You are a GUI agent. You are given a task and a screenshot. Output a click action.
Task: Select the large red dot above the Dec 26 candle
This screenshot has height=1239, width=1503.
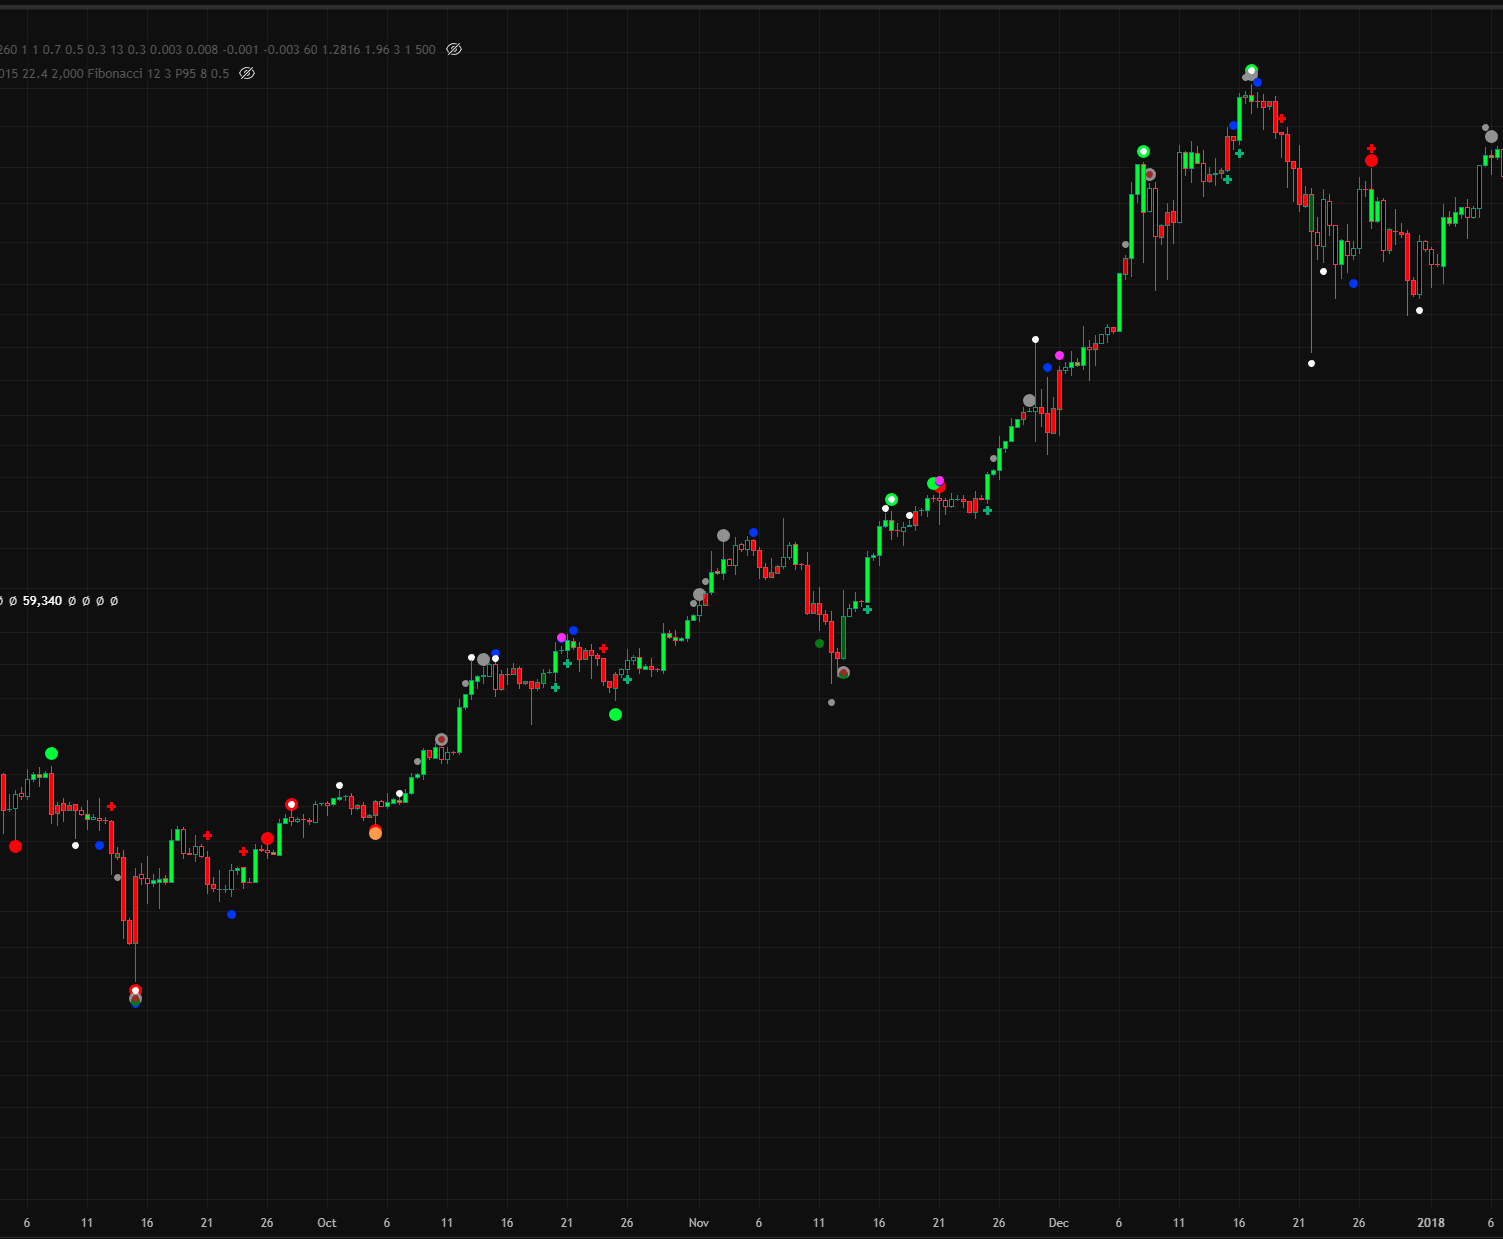pos(1371,160)
